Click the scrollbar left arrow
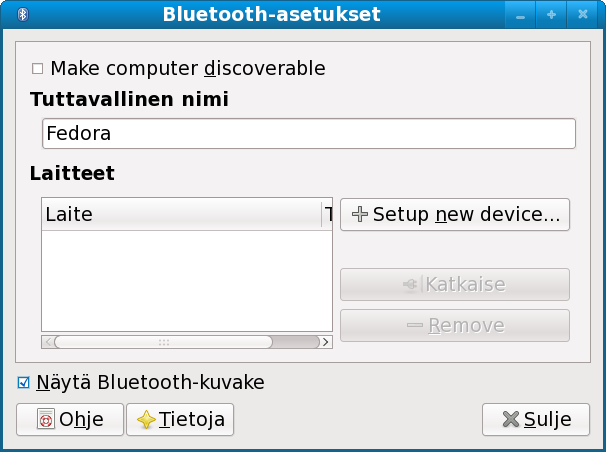Image resolution: width=606 pixels, height=452 pixels. click(47, 341)
